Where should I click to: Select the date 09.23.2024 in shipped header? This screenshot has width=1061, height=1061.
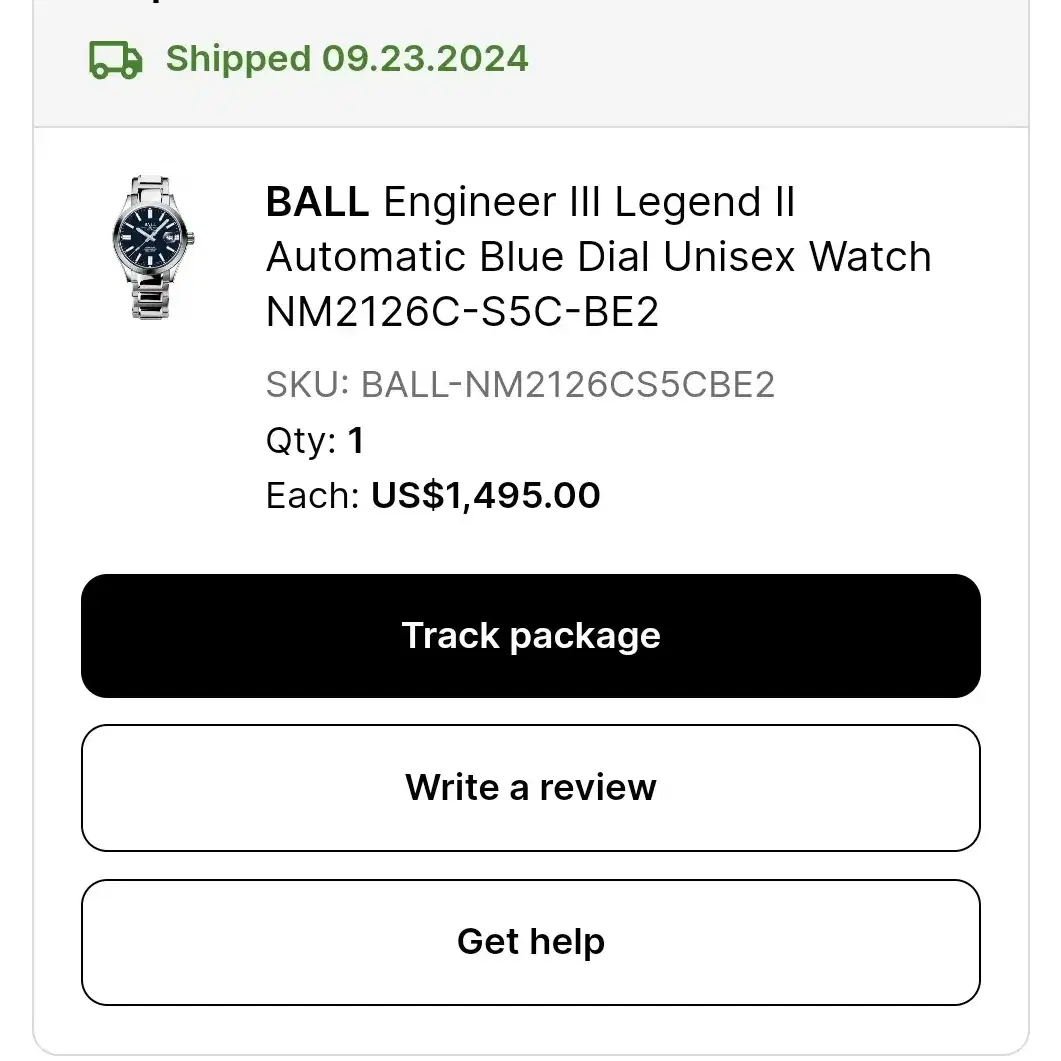click(425, 59)
